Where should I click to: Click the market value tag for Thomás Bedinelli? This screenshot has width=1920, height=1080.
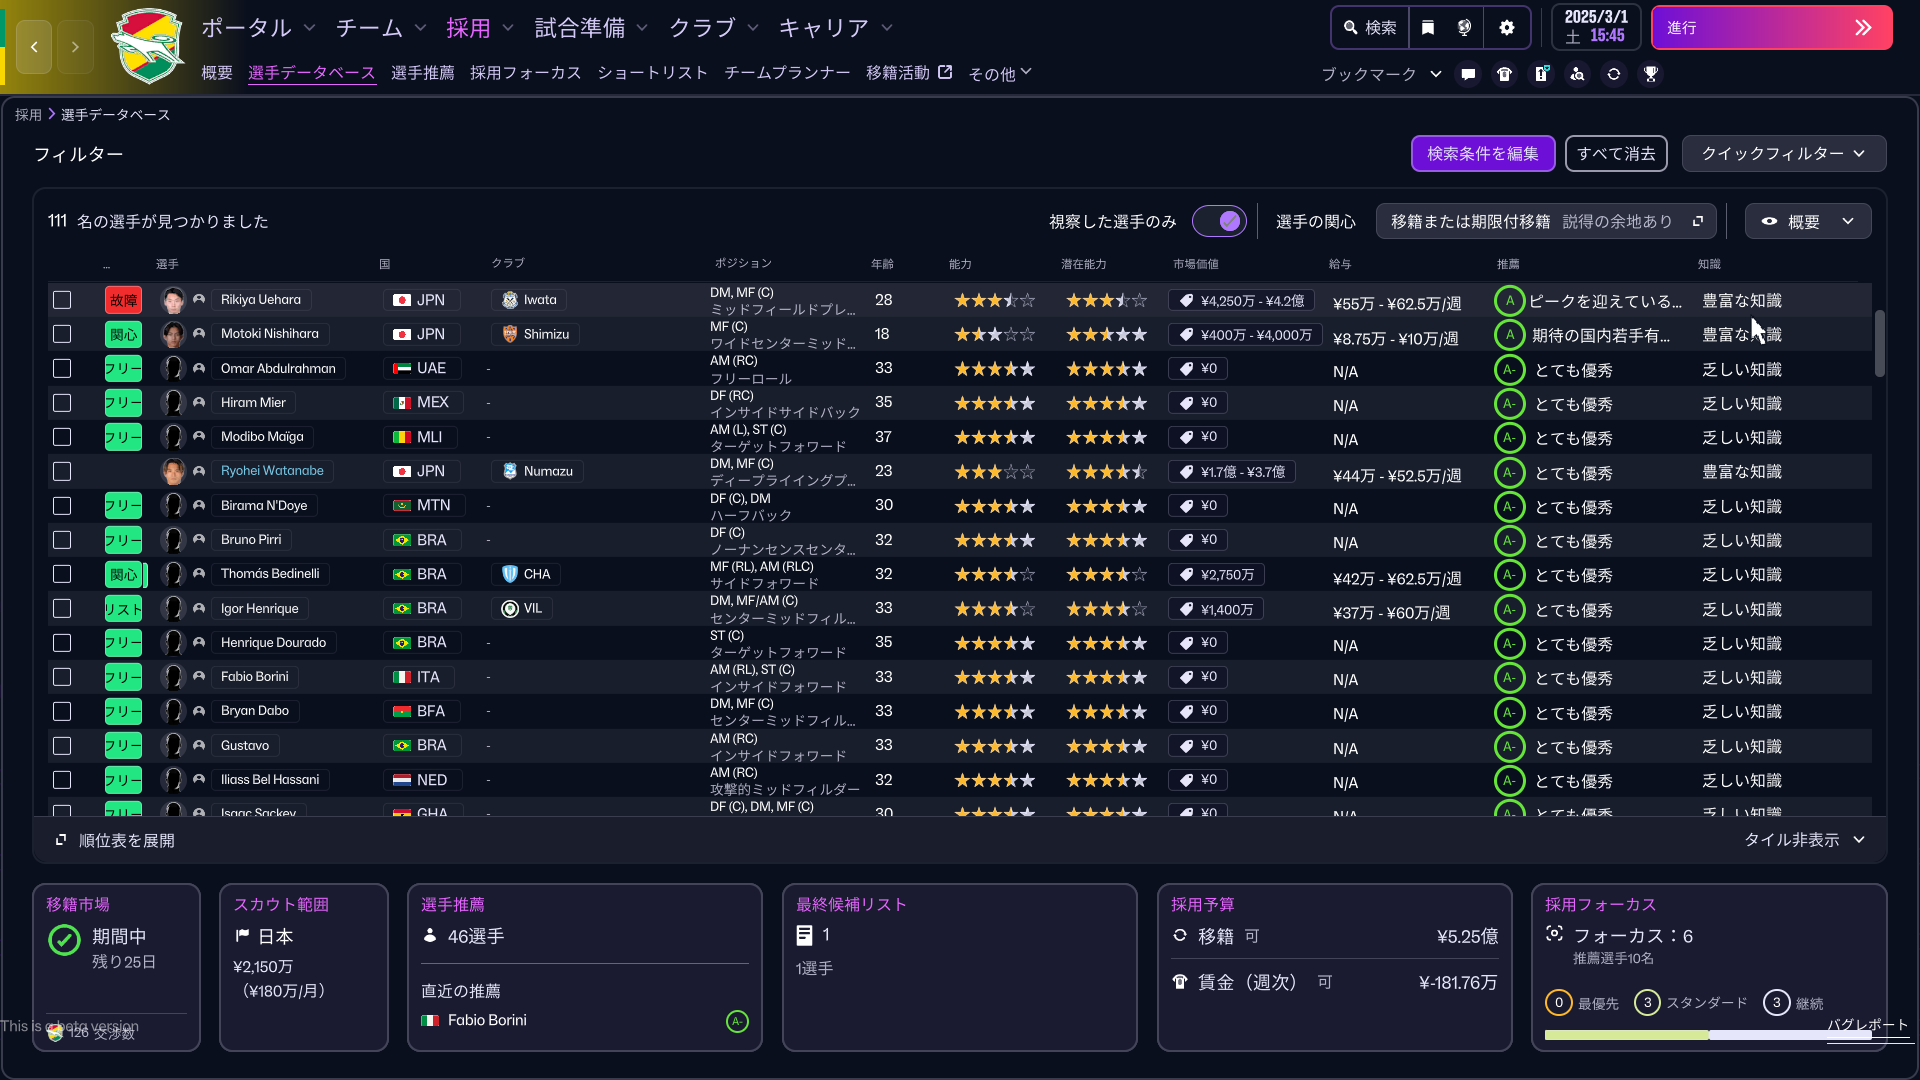click(1216, 575)
